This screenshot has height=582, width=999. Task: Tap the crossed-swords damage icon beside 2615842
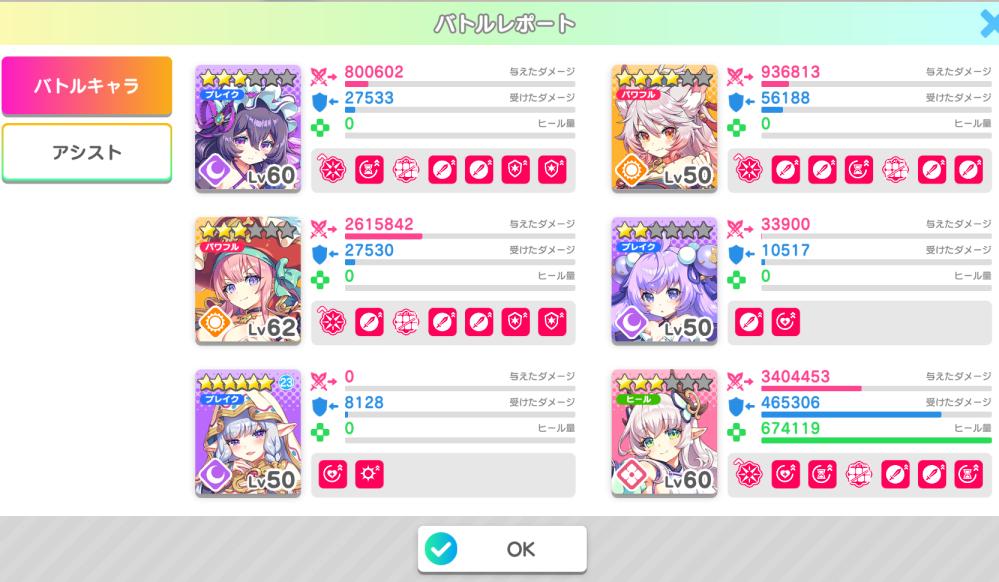[x=323, y=228]
